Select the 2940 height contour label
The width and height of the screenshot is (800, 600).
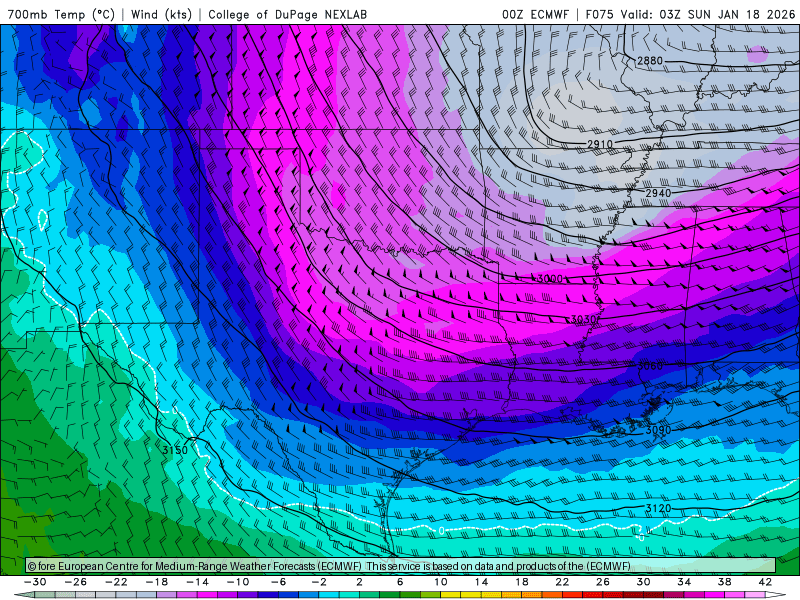(658, 193)
